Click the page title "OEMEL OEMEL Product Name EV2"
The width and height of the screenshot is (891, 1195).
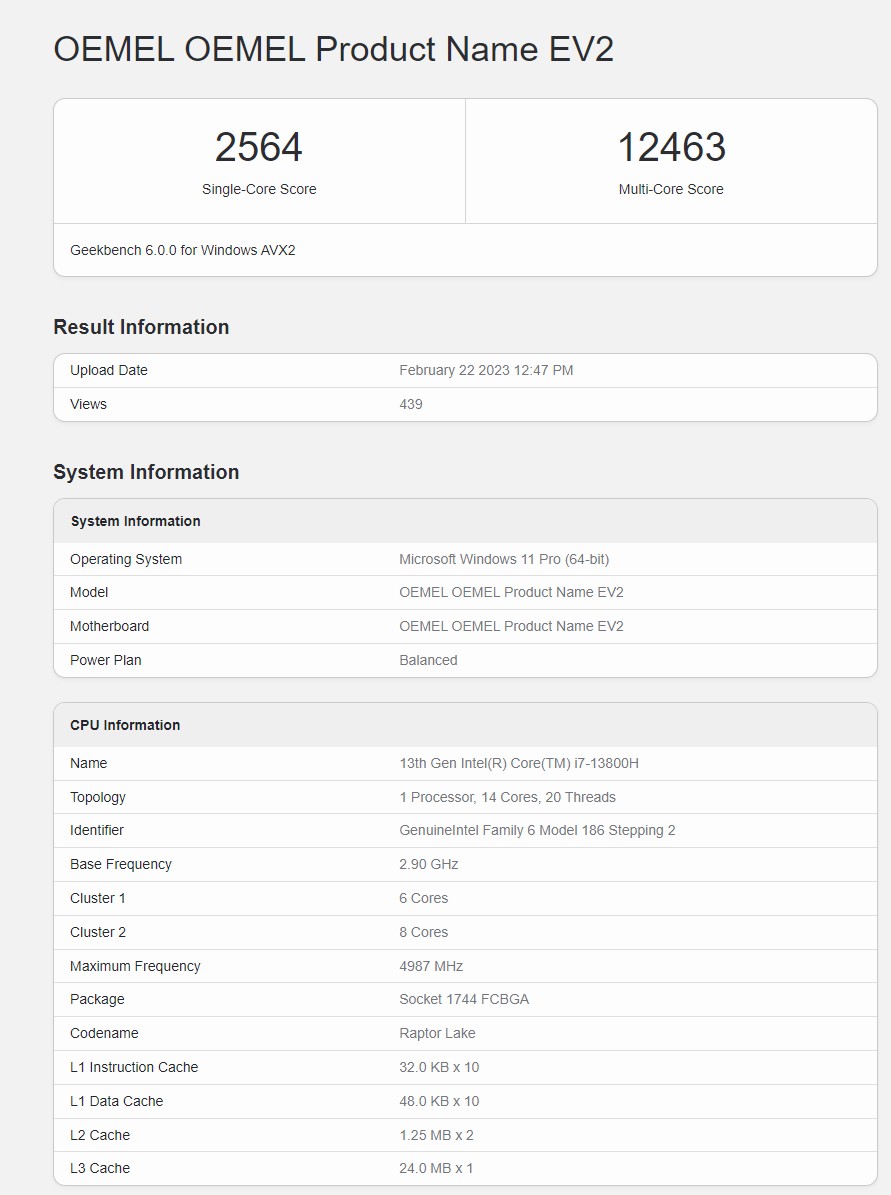click(x=333, y=50)
